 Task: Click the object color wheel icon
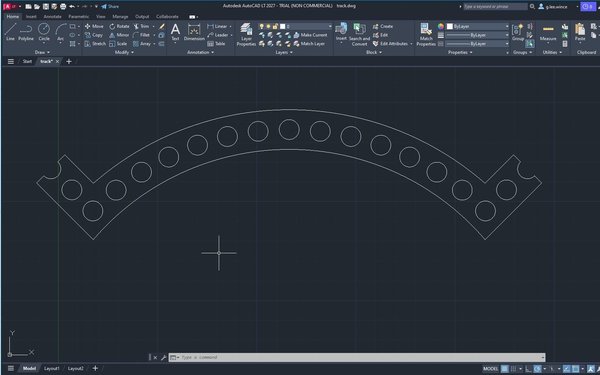click(x=441, y=26)
